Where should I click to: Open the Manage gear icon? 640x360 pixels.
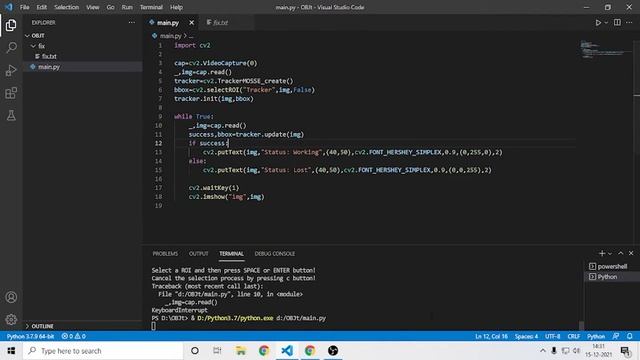click(x=11, y=319)
